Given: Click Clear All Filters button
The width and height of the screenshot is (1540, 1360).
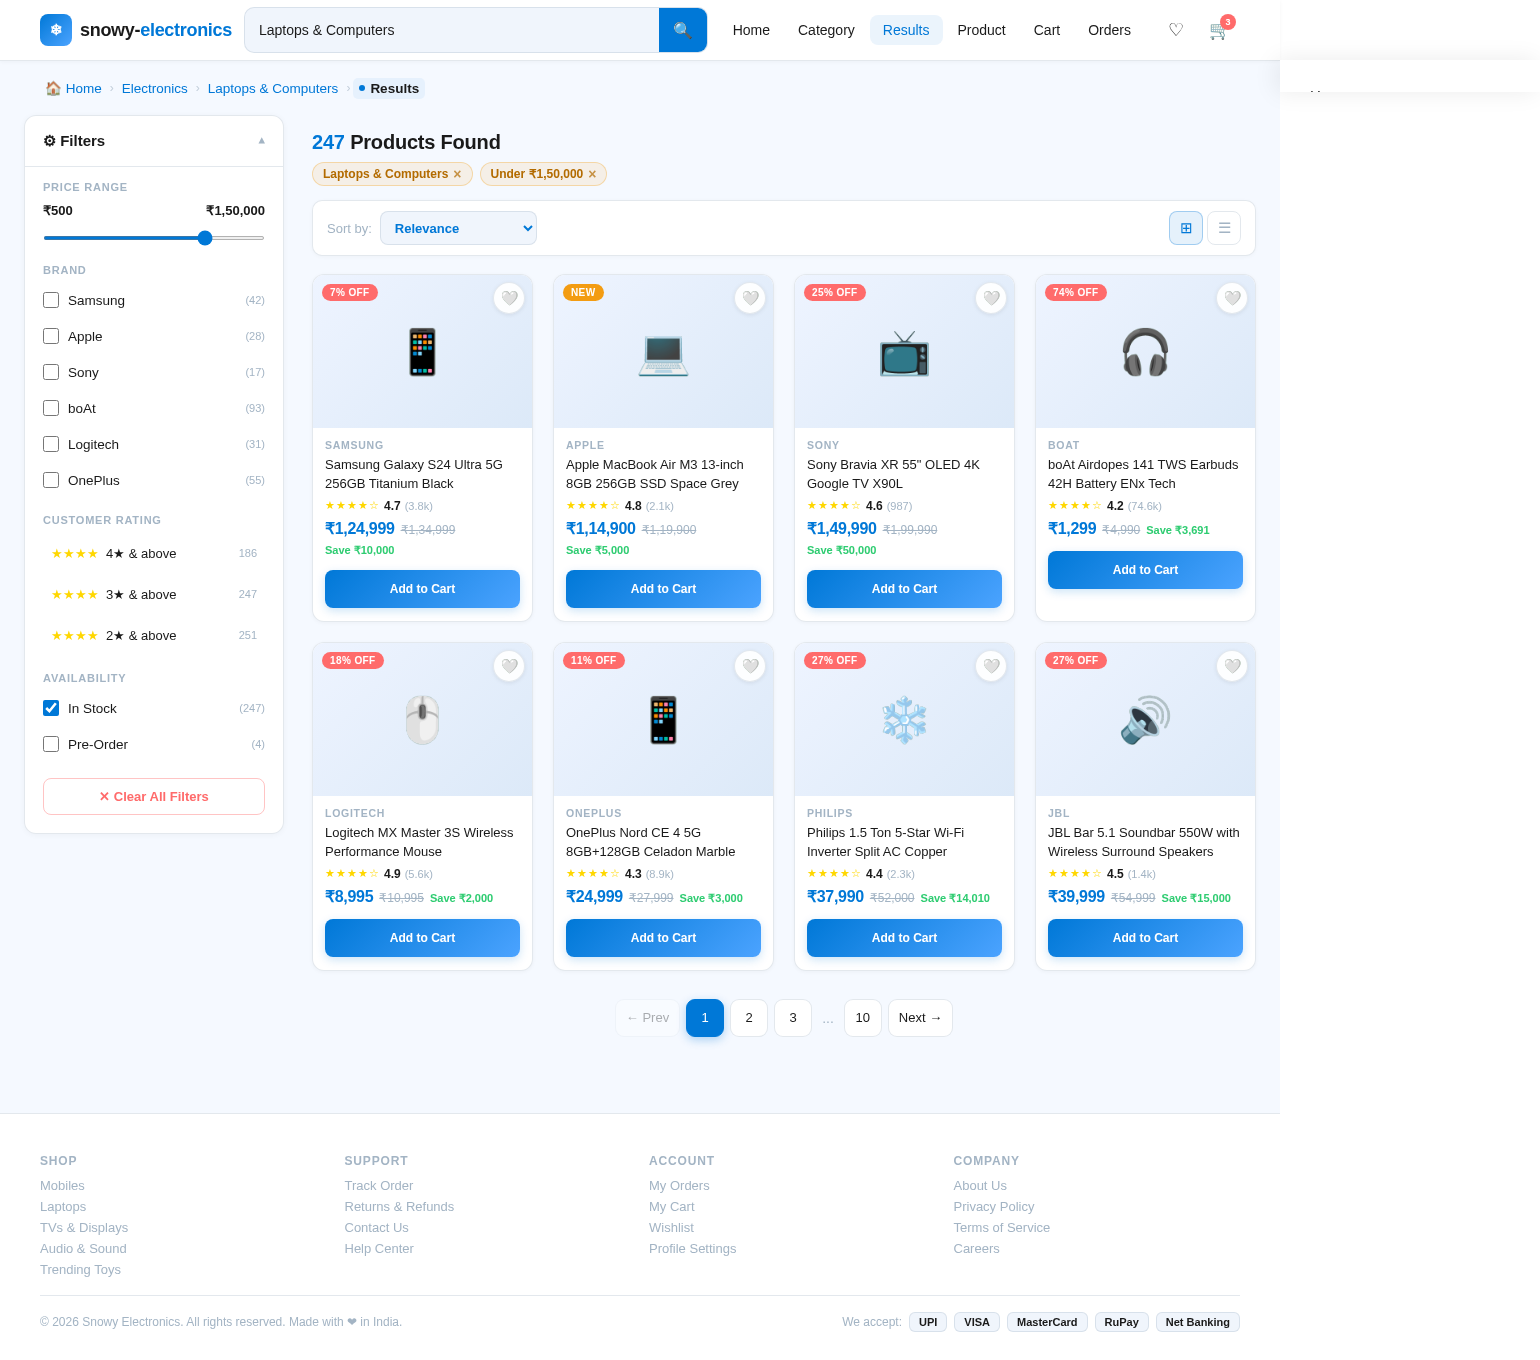Looking at the screenshot, I should pyautogui.click(x=154, y=797).
